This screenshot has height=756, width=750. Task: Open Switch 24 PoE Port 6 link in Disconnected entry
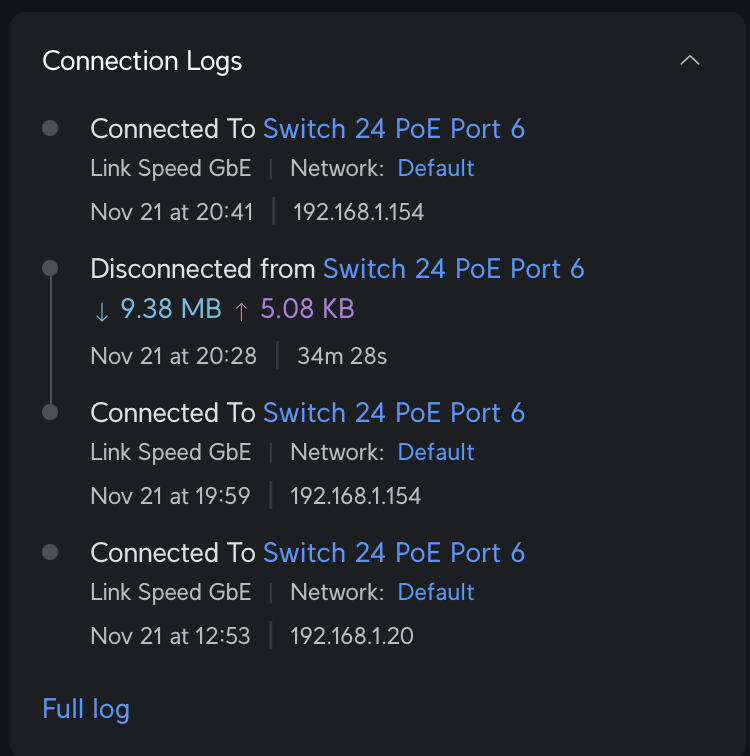453,269
